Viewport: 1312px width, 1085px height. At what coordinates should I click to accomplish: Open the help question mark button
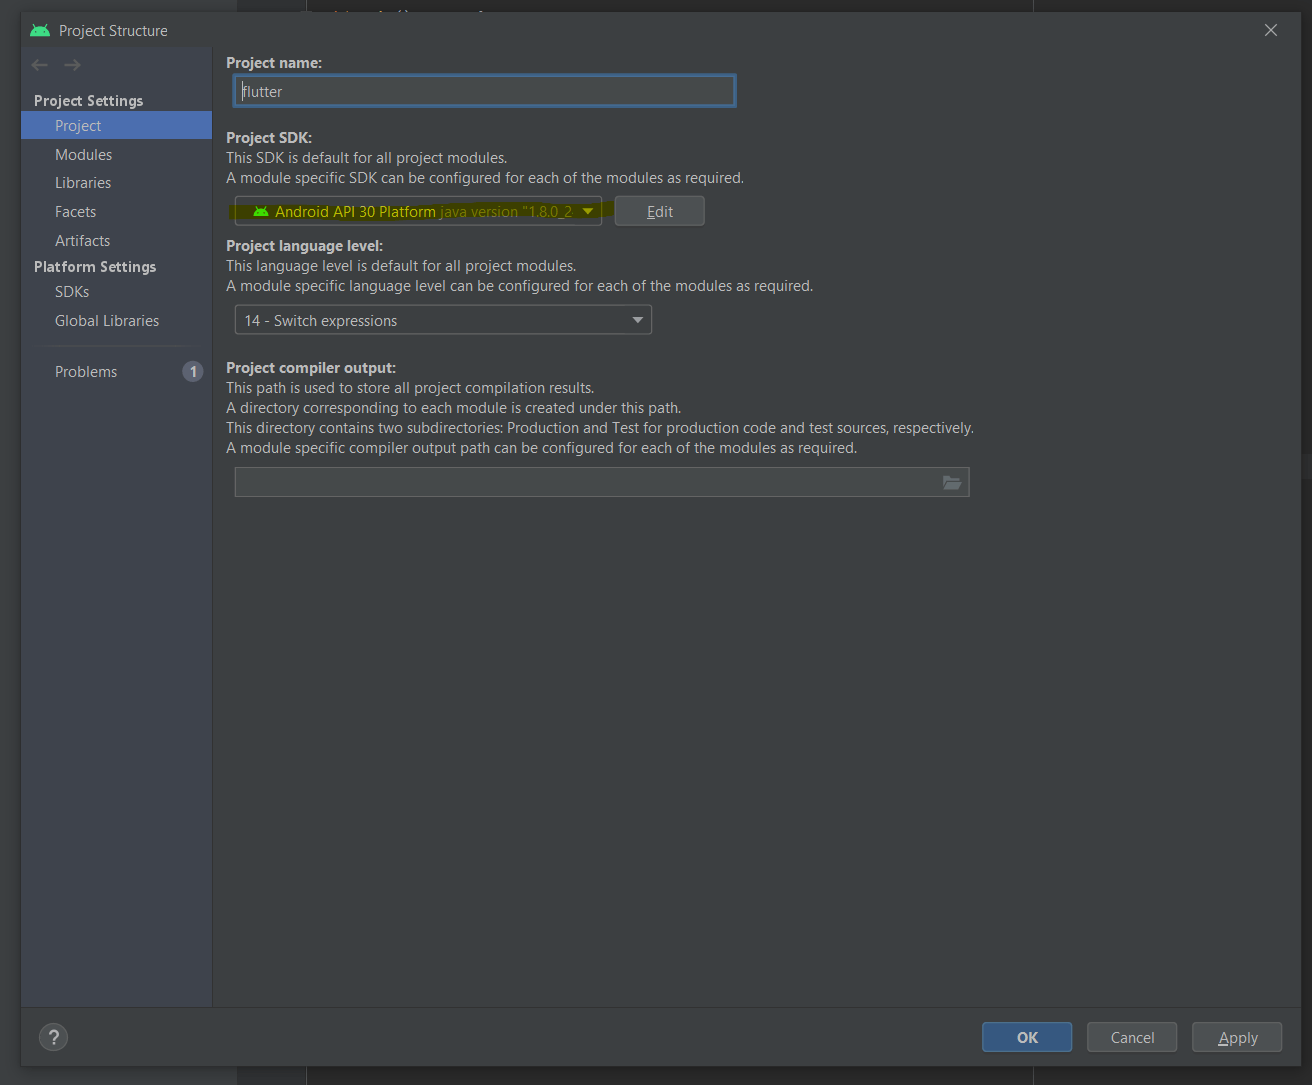pyautogui.click(x=54, y=1037)
